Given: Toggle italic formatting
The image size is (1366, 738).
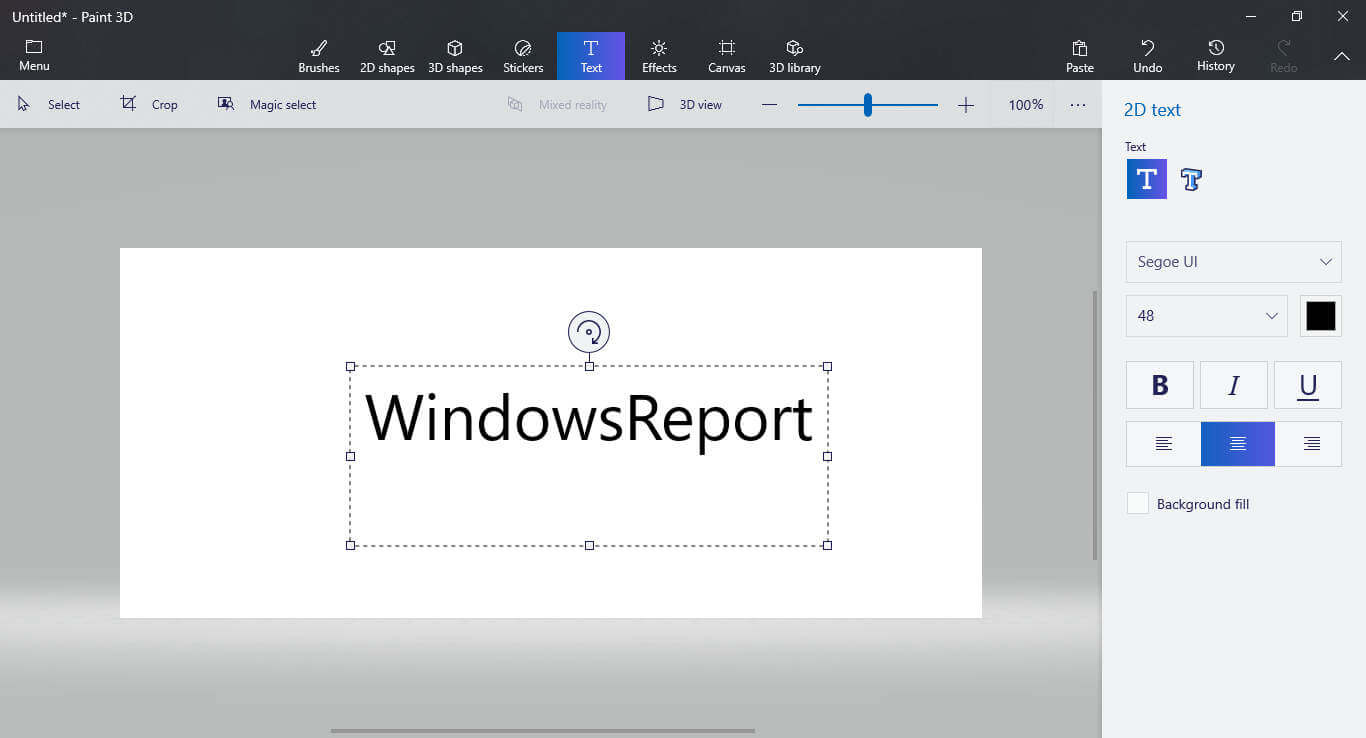Looking at the screenshot, I should (x=1234, y=385).
